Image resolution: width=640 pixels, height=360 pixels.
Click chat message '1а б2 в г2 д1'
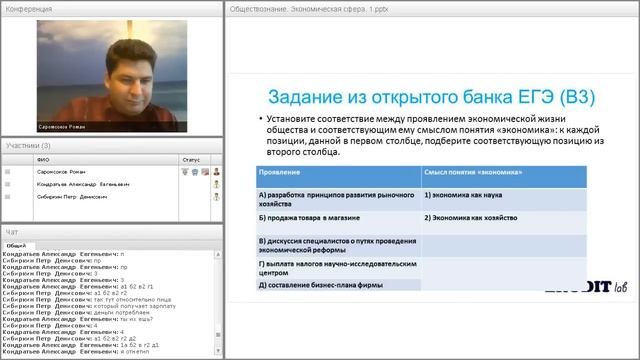tap(140, 345)
